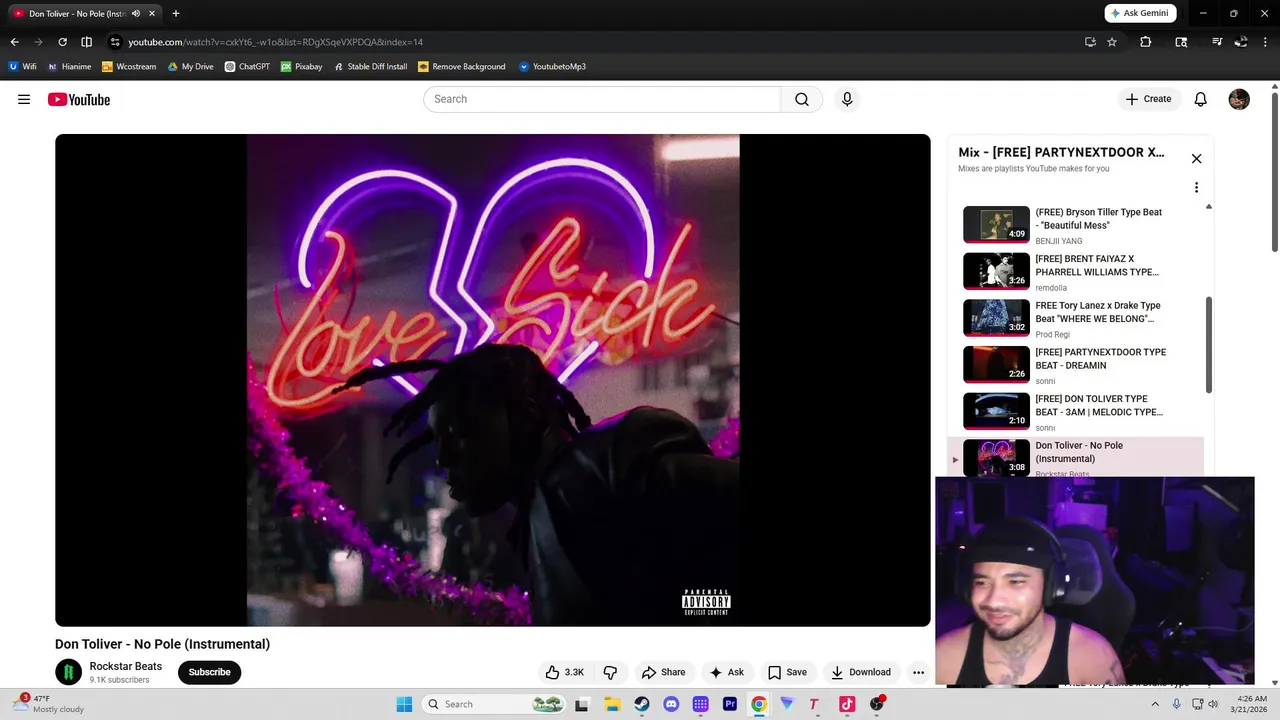Reload the page in Chrome
1280x720 pixels.
coord(62,42)
